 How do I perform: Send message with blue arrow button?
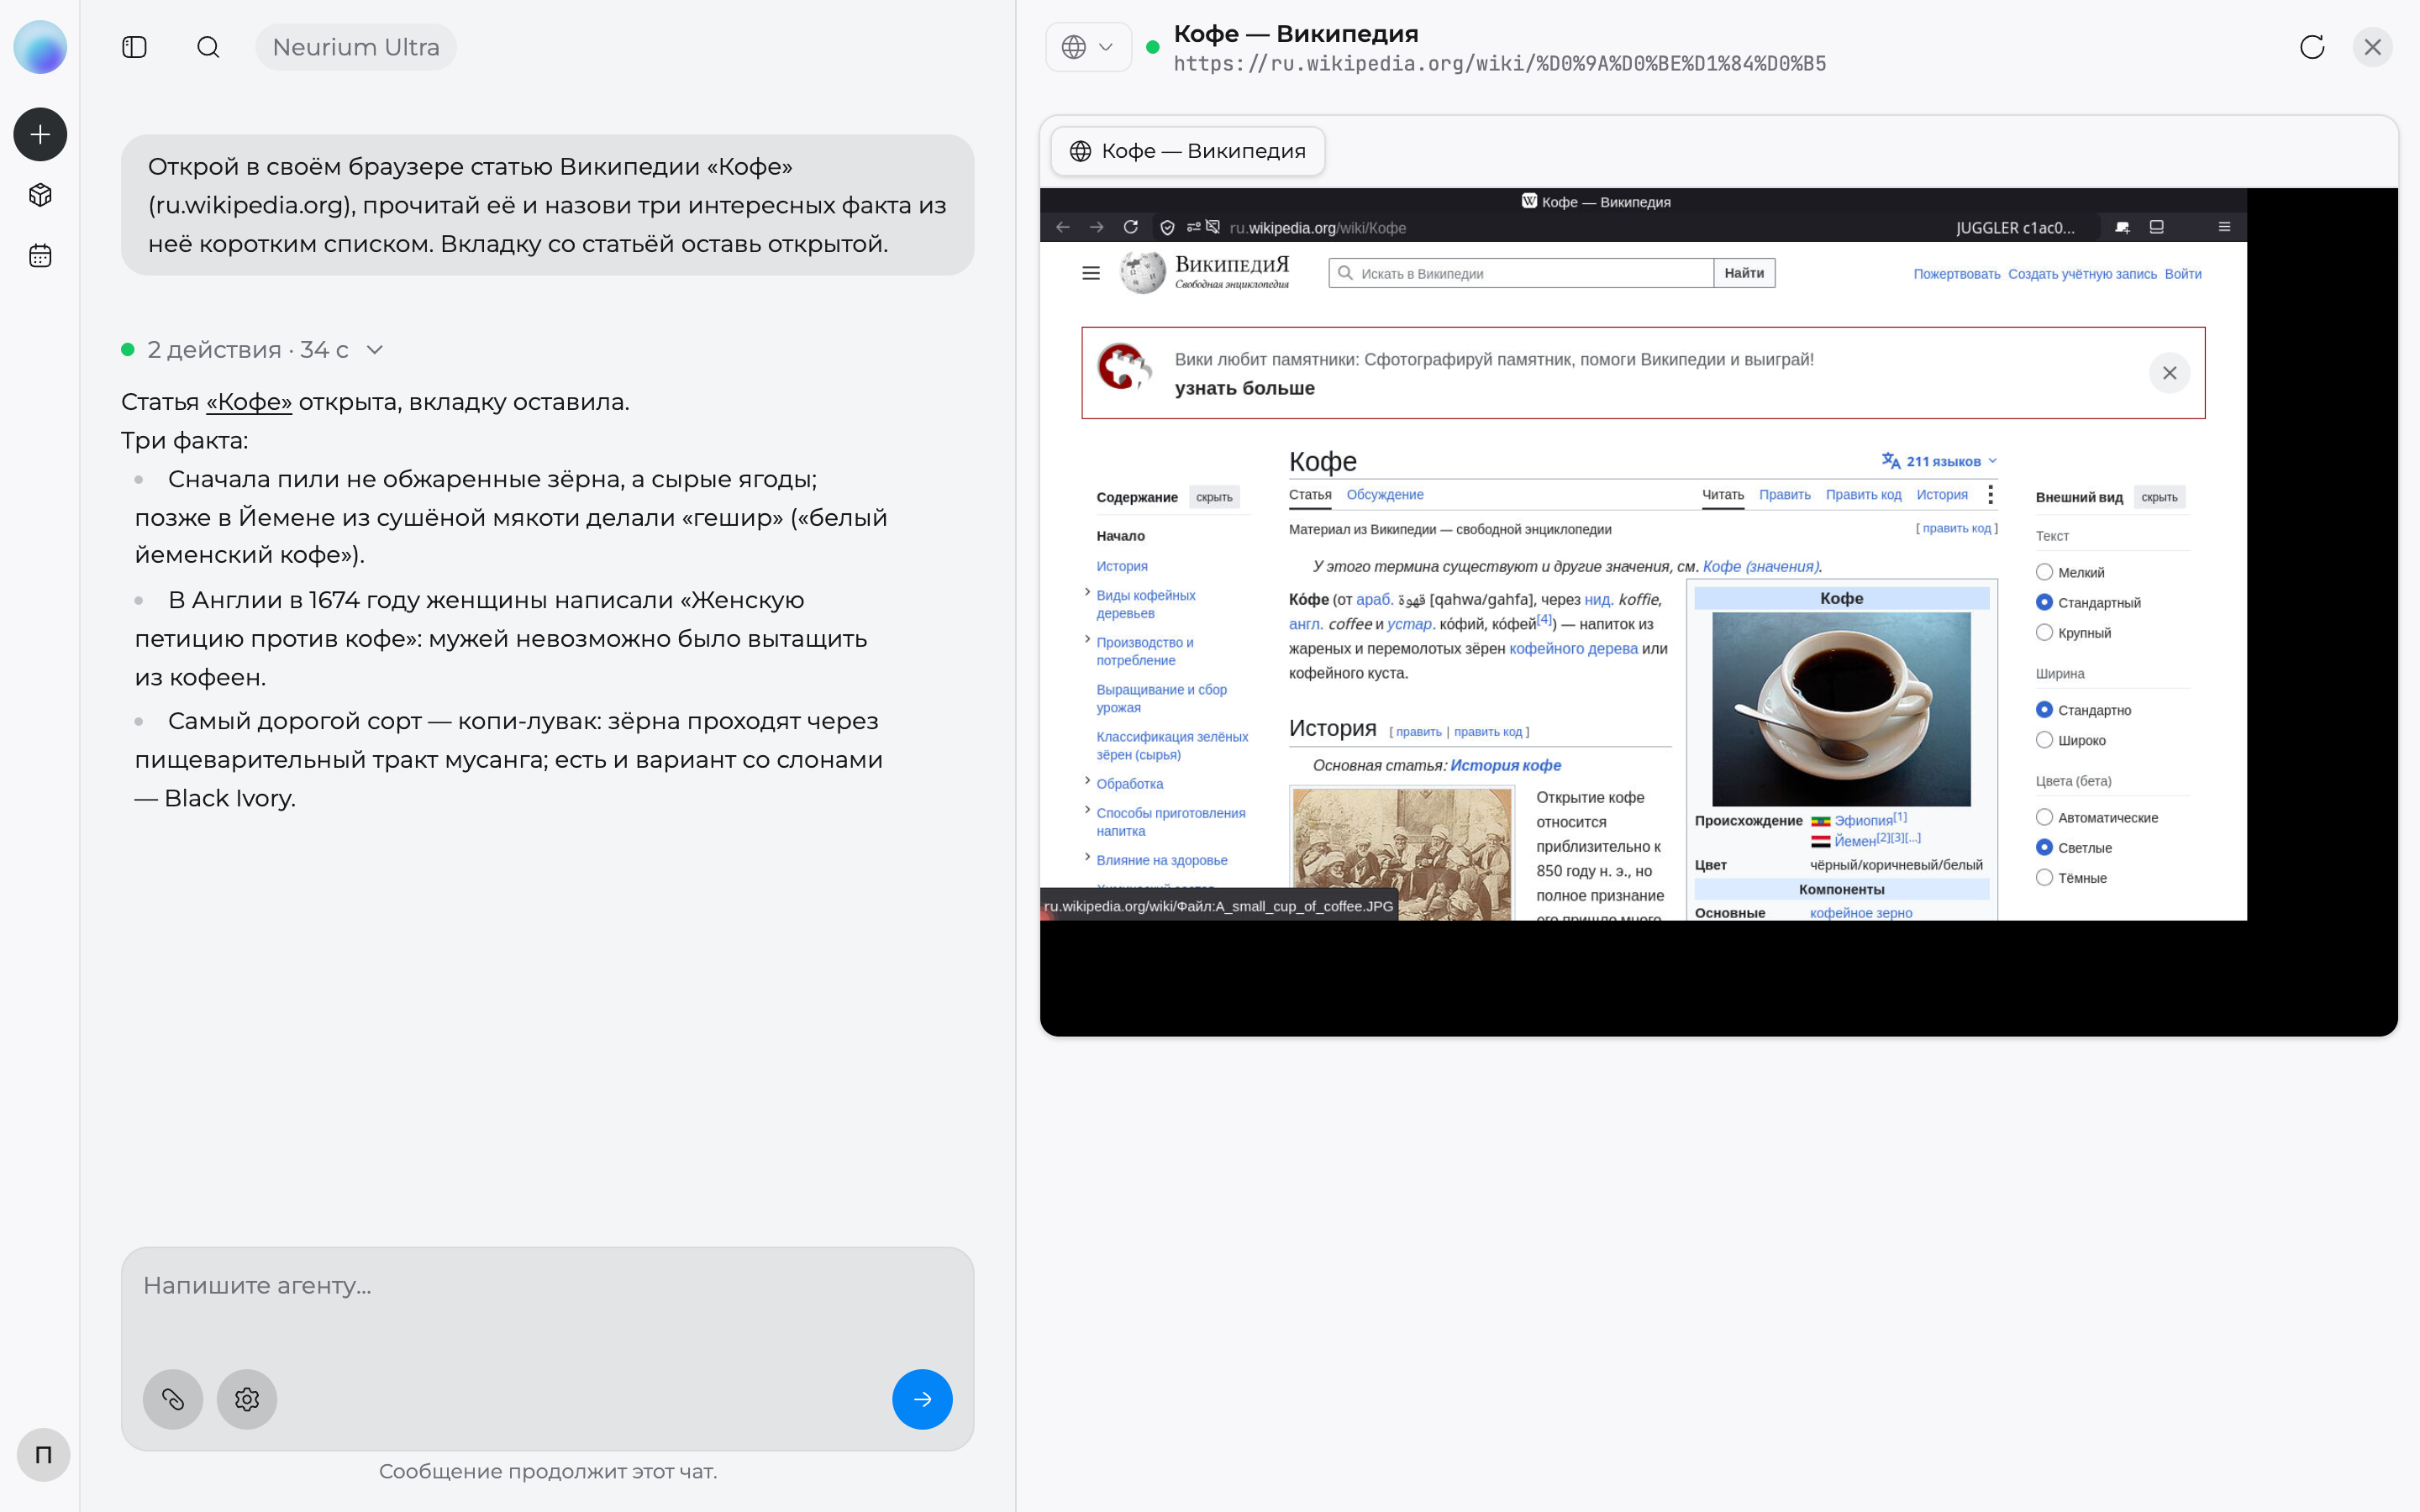click(922, 1399)
